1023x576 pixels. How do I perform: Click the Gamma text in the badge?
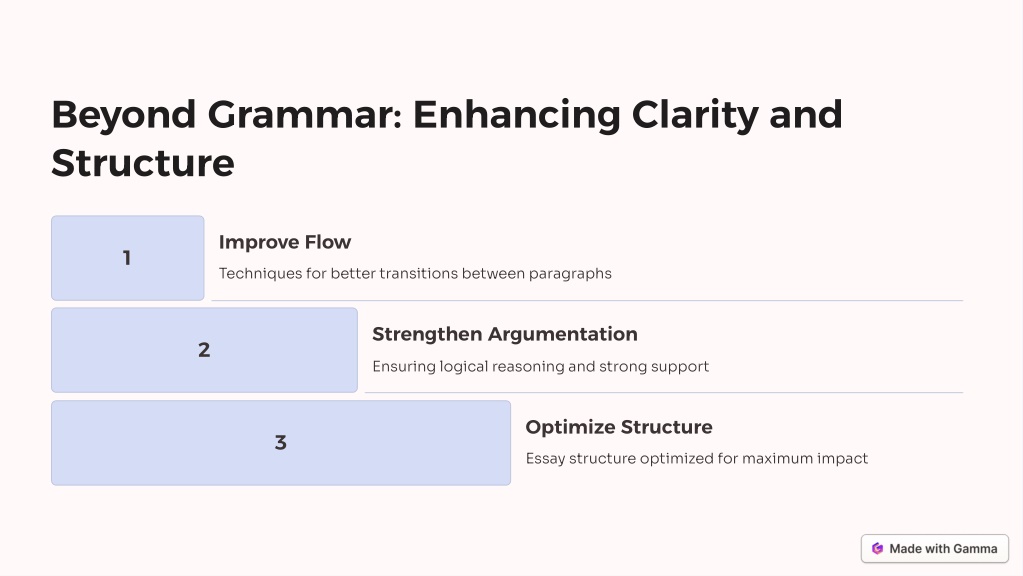(x=975, y=549)
